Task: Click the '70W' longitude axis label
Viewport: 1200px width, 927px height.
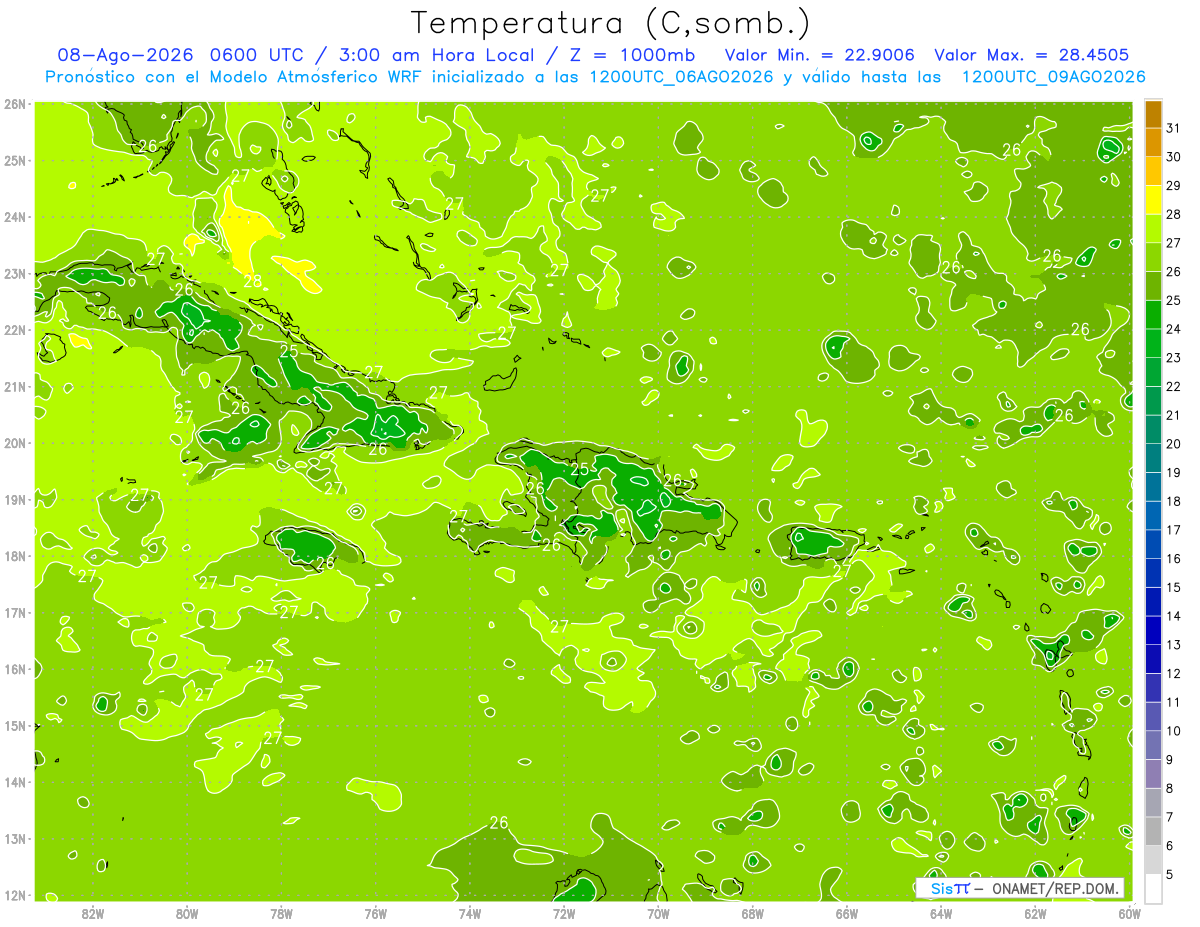Action: click(x=658, y=913)
